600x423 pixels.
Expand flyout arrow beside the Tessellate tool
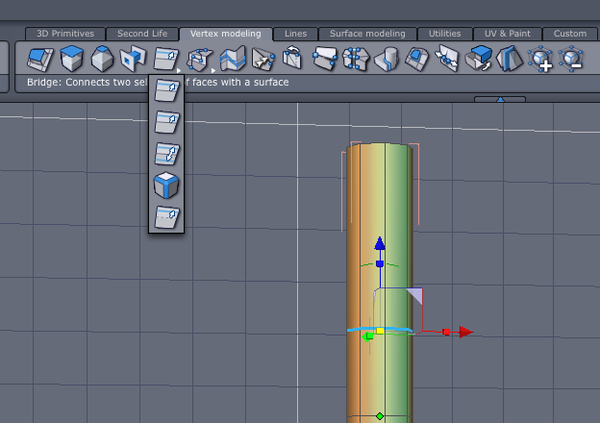213,71
